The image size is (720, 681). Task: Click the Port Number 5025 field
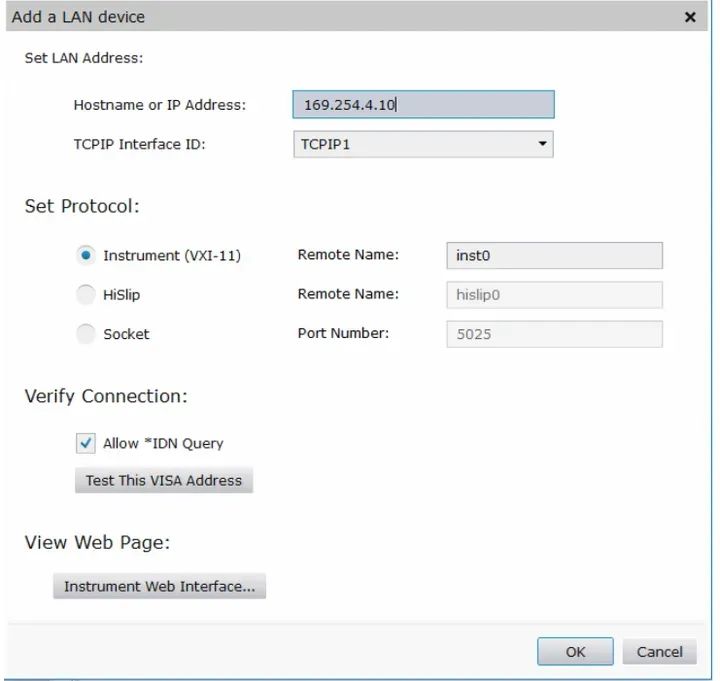coord(553,334)
